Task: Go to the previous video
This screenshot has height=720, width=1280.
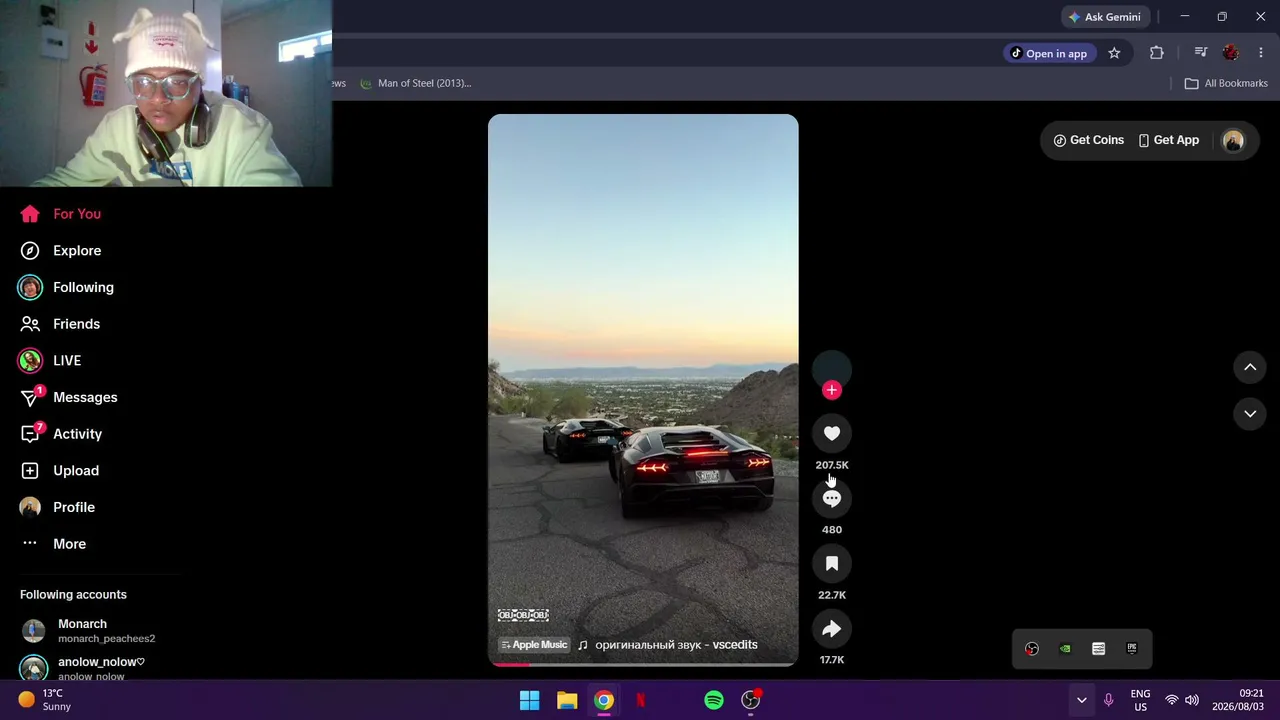Action: (x=1250, y=368)
